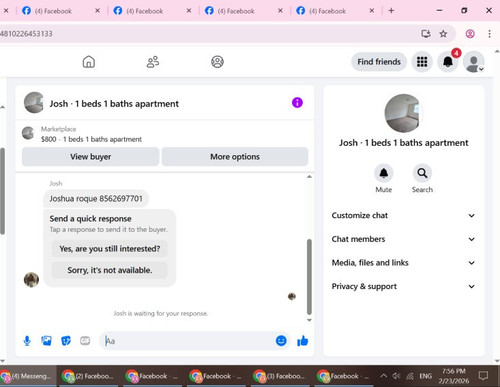Click the ENG language indicator
The width and height of the screenshot is (500, 387).
click(x=426, y=376)
